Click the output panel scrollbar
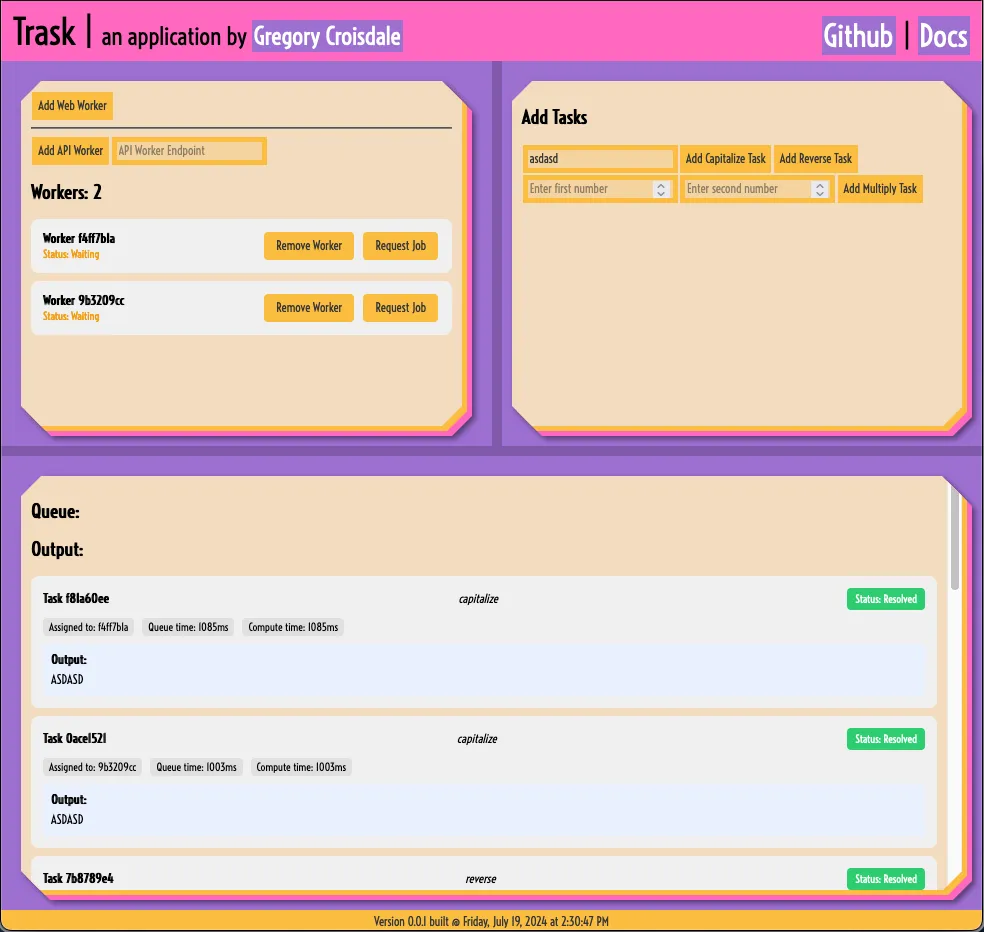 click(954, 540)
